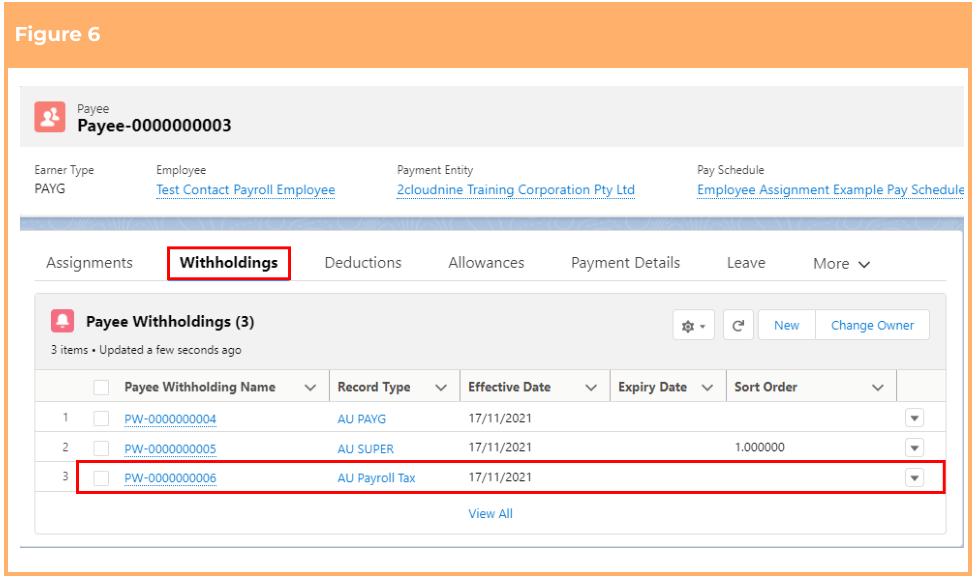The image size is (976, 578).
Task: Click the Payee Withholdings (3) heading
Action: tap(170, 322)
